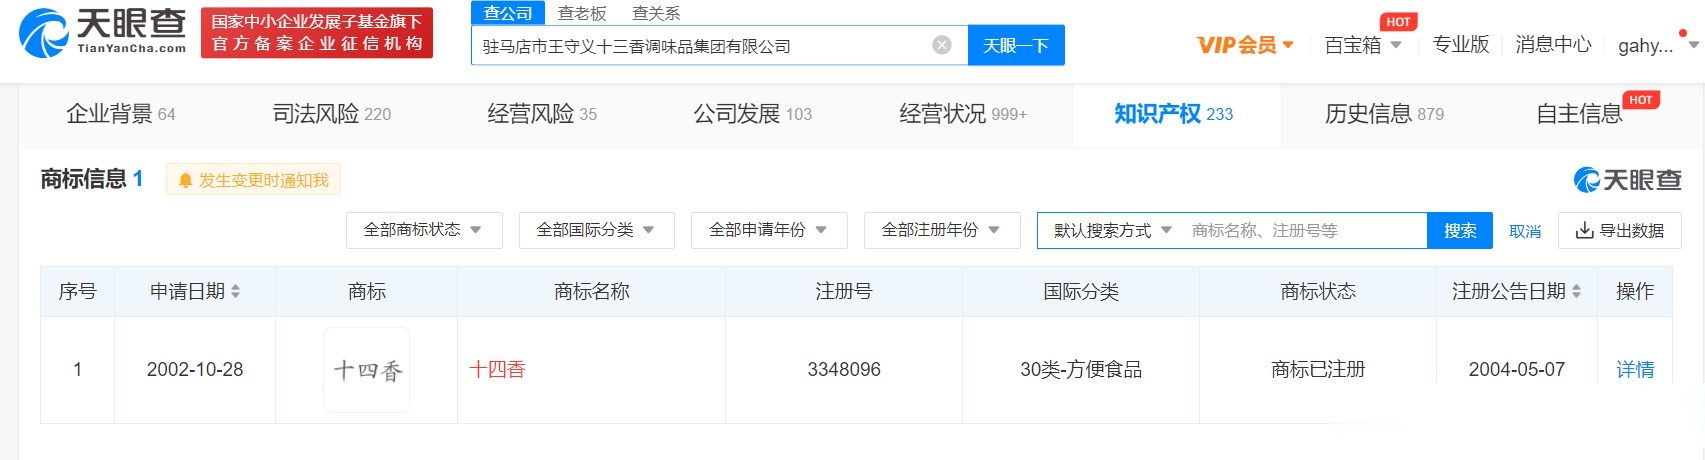Click the announcement date 2004-05-07
This screenshot has height=460, width=1705.
[1517, 369]
